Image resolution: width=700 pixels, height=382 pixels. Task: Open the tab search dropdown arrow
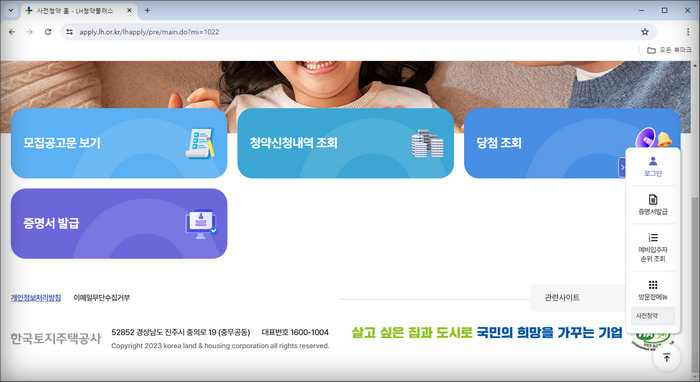click(11, 10)
